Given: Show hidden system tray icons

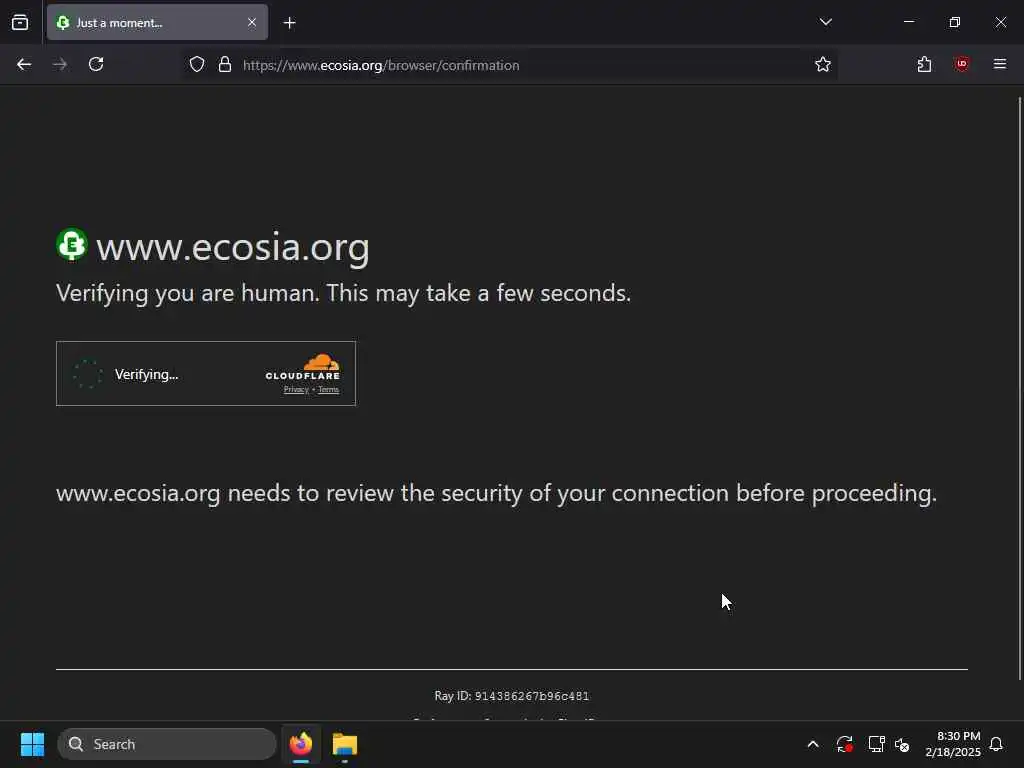Looking at the screenshot, I should click(813, 744).
